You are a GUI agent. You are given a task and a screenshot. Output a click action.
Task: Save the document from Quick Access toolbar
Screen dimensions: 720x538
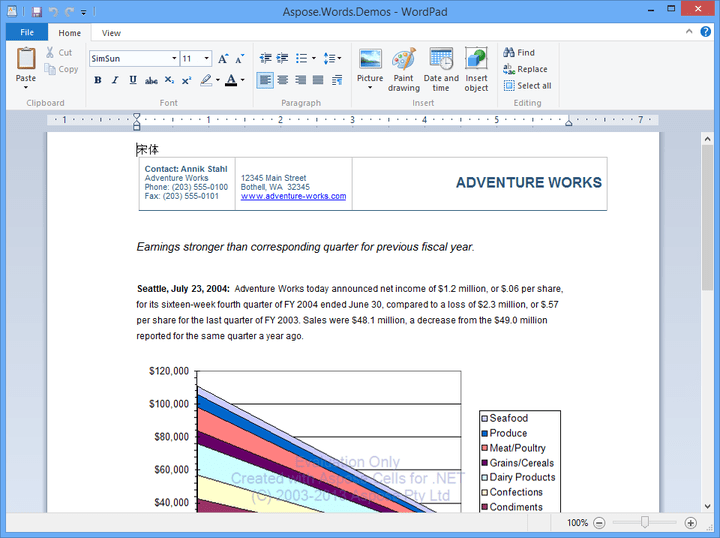point(36,11)
